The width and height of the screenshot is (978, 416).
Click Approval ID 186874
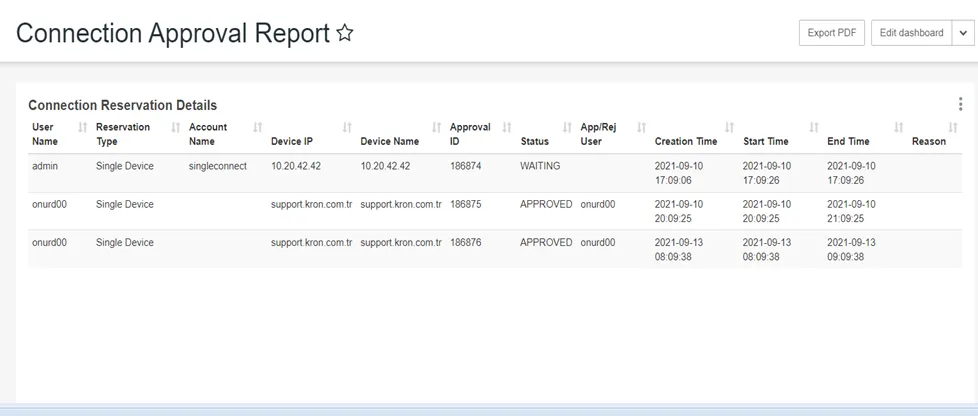point(465,166)
